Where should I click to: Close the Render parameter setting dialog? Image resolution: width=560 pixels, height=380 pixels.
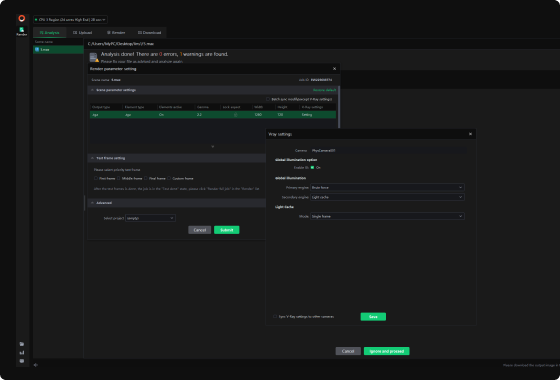[334, 69]
